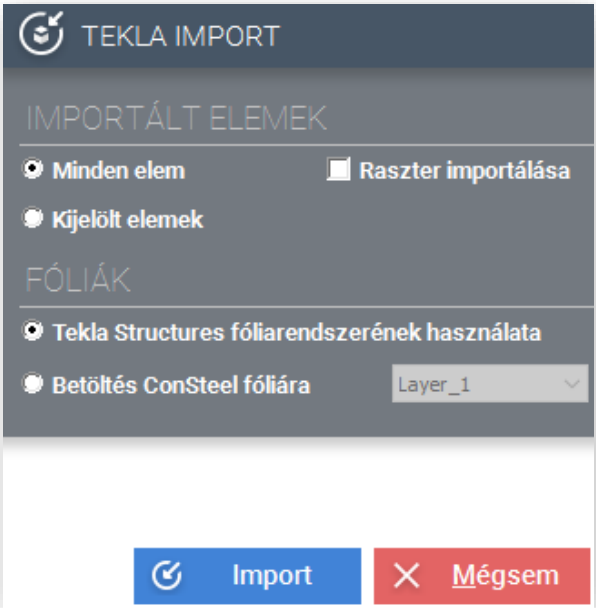596x608 pixels.
Task: Click the circular checkmark icon on Import button
Action: 167,575
